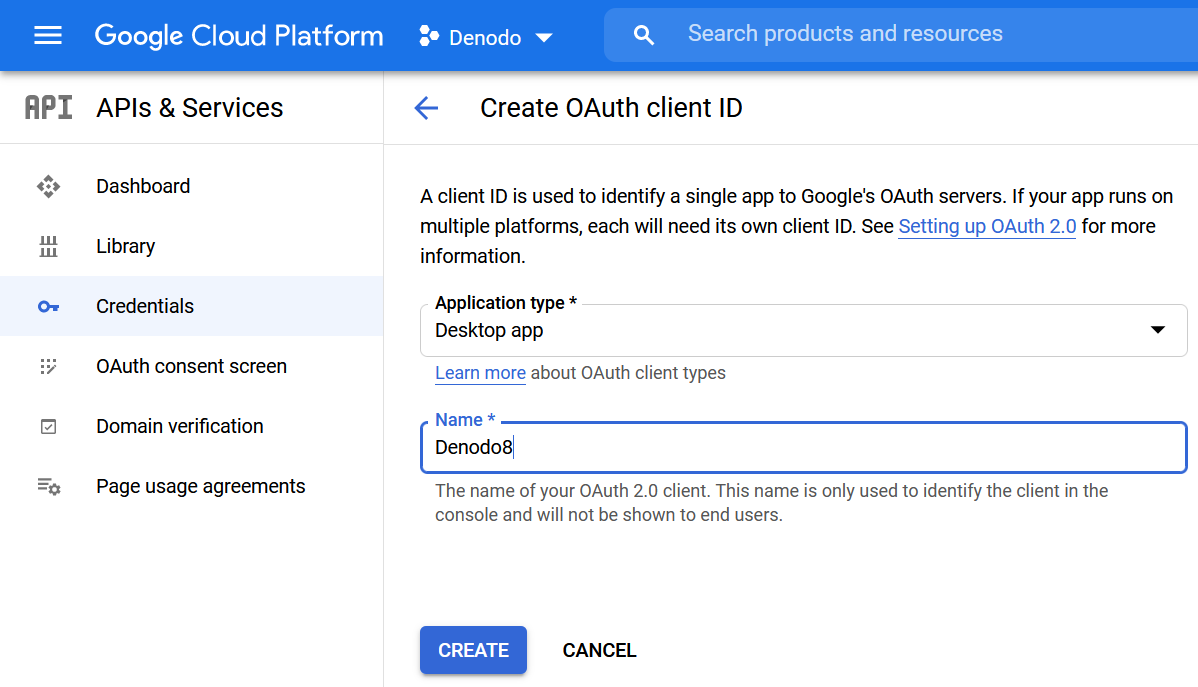Screen dimensions: 1198x687
Task: Open the Setting up OAuth 2.0 link
Action: point(987,227)
